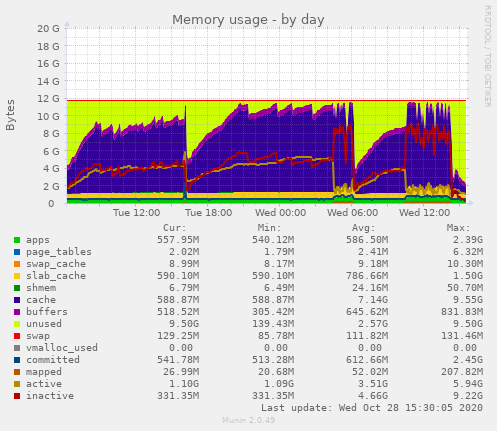Screen dimensions: 497x431
Task: Select the committed legend label
Action: pyautogui.click(x=53, y=360)
